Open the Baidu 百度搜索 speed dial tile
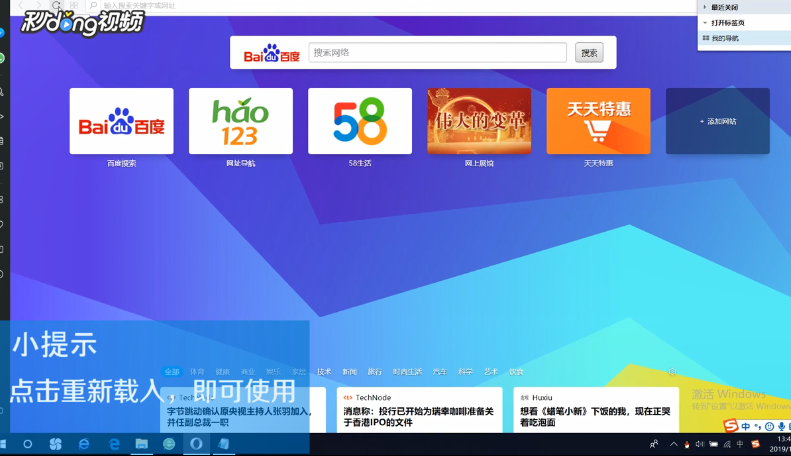Viewport: 791px width, 456px height. (x=122, y=121)
